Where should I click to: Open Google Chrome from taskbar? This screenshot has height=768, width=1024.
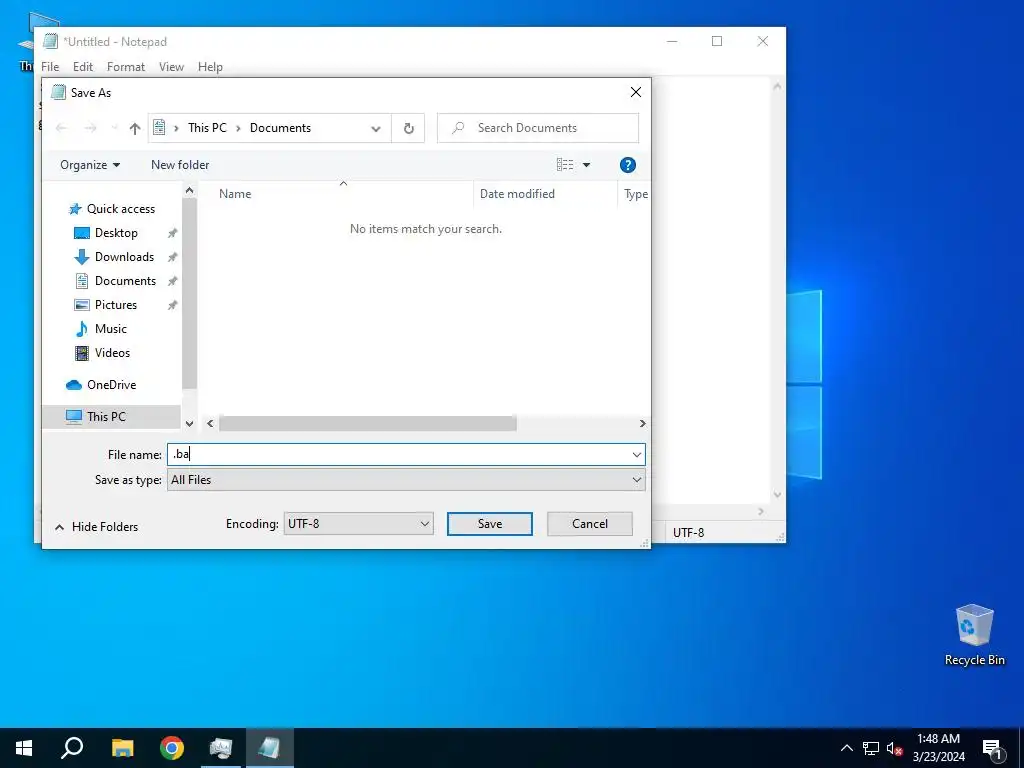pos(172,748)
